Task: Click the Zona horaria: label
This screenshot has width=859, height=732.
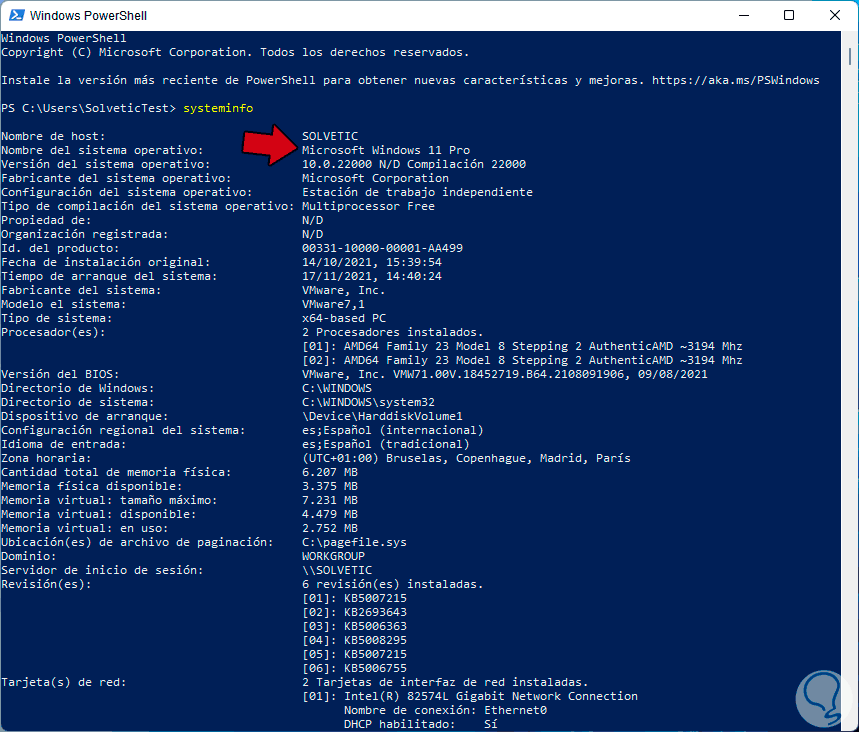Action: [x=46, y=458]
